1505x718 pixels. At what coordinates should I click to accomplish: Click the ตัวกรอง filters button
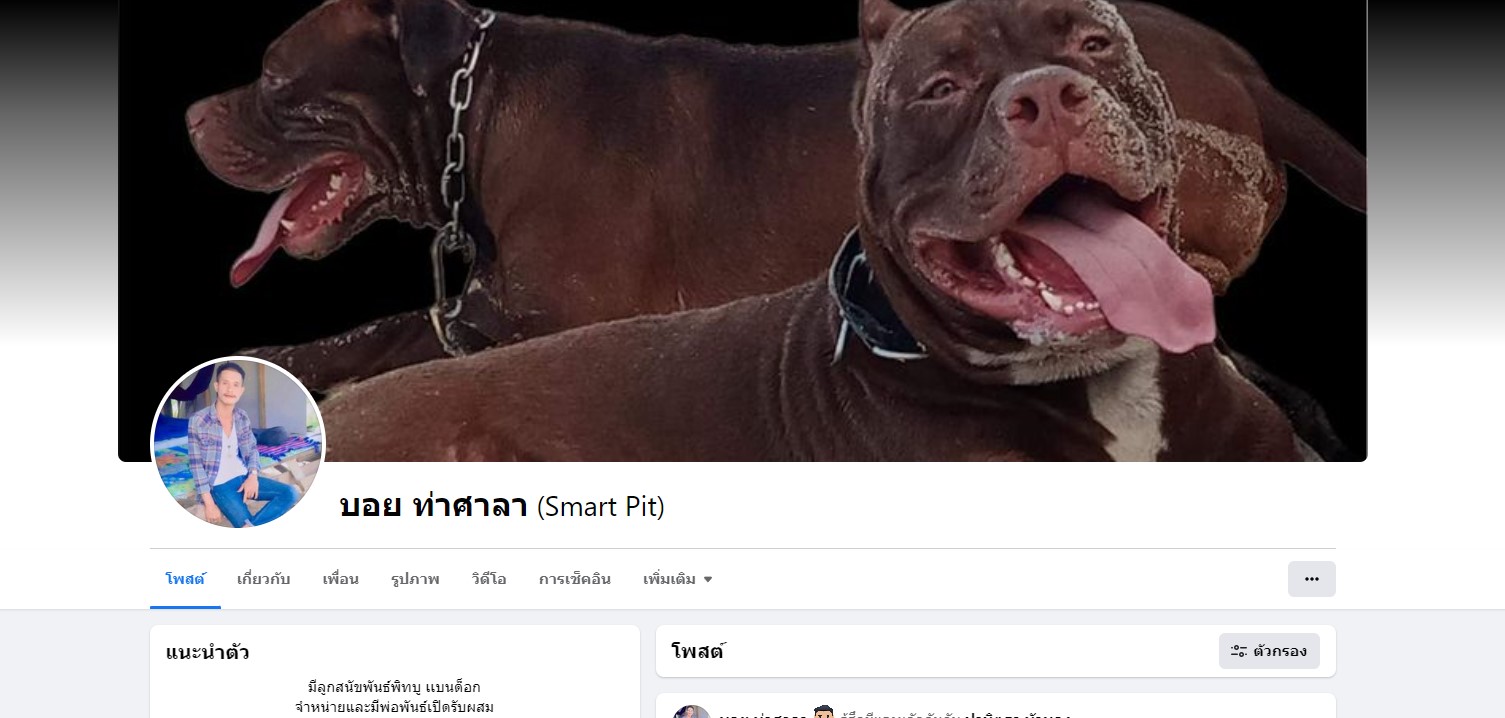point(1269,651)
